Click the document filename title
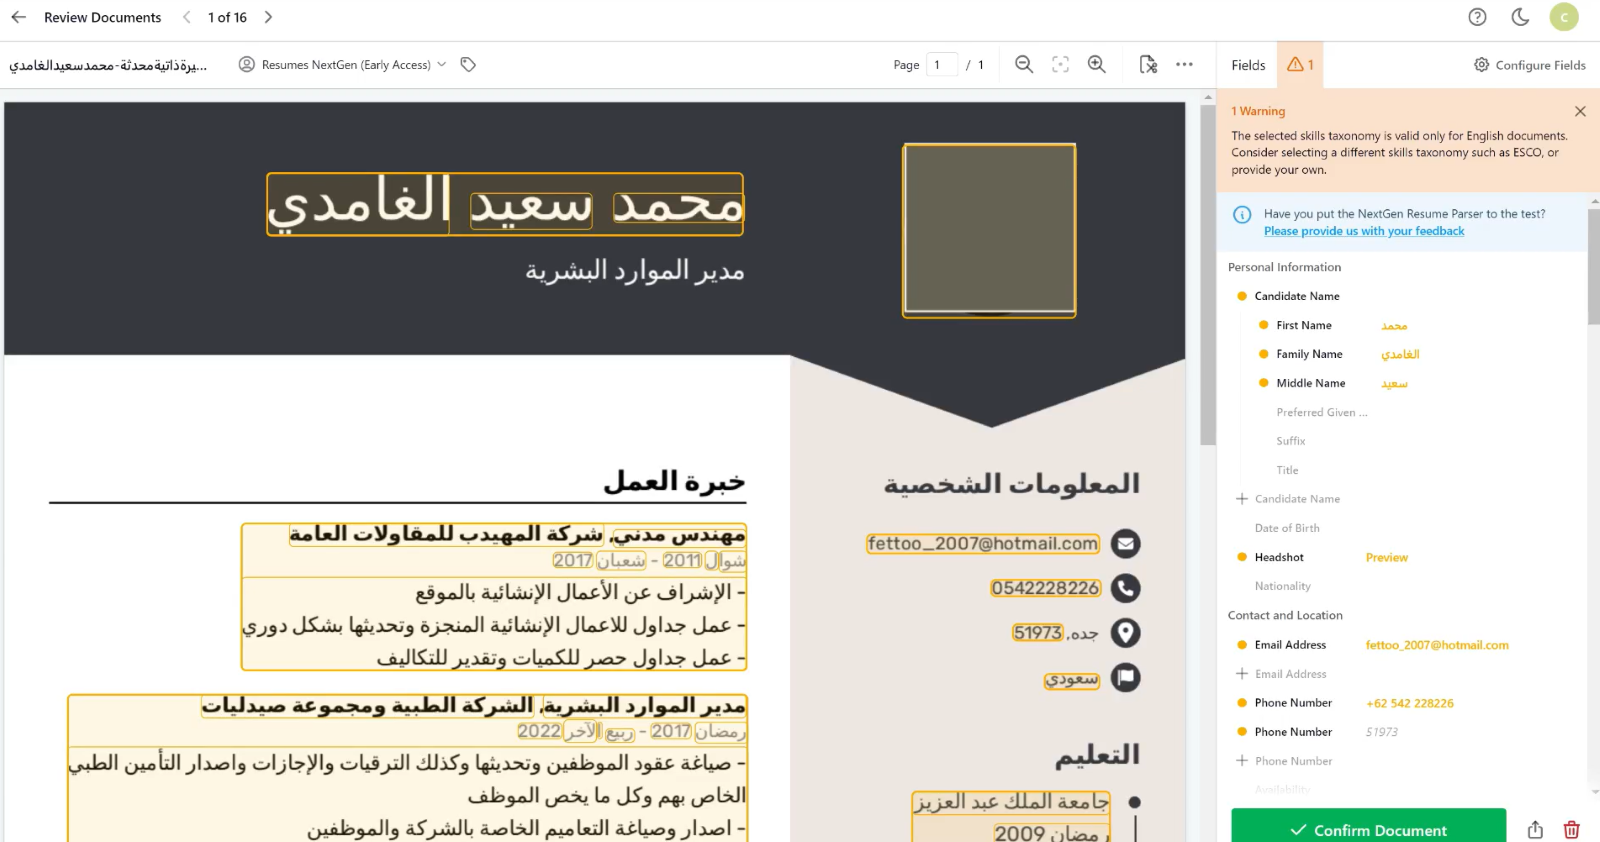This screenshot has height=842, width=1600. 108,65
